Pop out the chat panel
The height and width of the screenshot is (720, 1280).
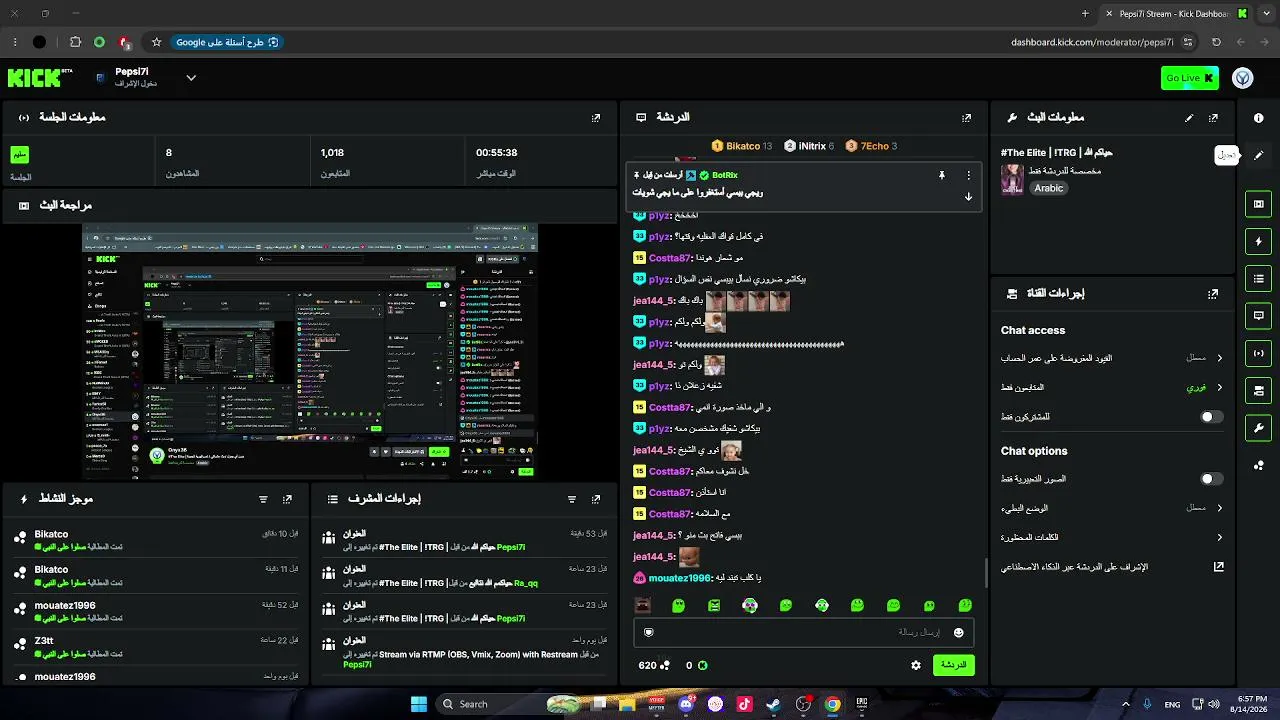click(x=966, y=118)
